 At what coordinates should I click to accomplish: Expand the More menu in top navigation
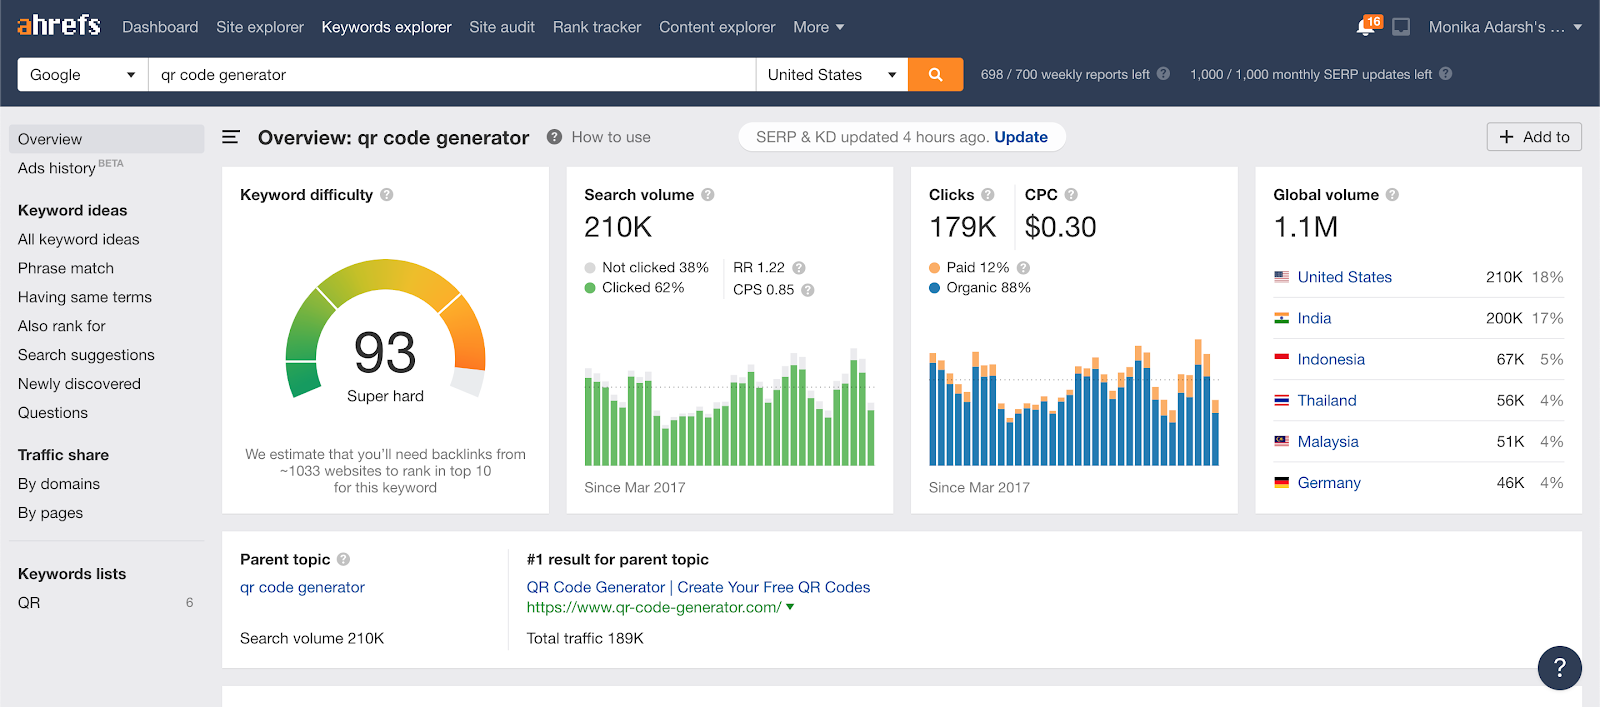[x=818, y=27]
